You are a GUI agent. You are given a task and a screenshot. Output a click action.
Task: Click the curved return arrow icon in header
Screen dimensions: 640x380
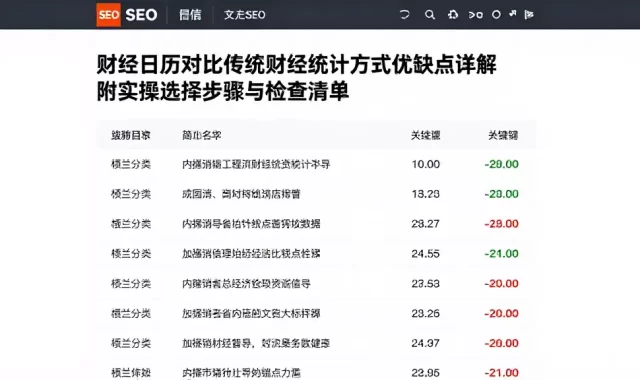point(404,15)
